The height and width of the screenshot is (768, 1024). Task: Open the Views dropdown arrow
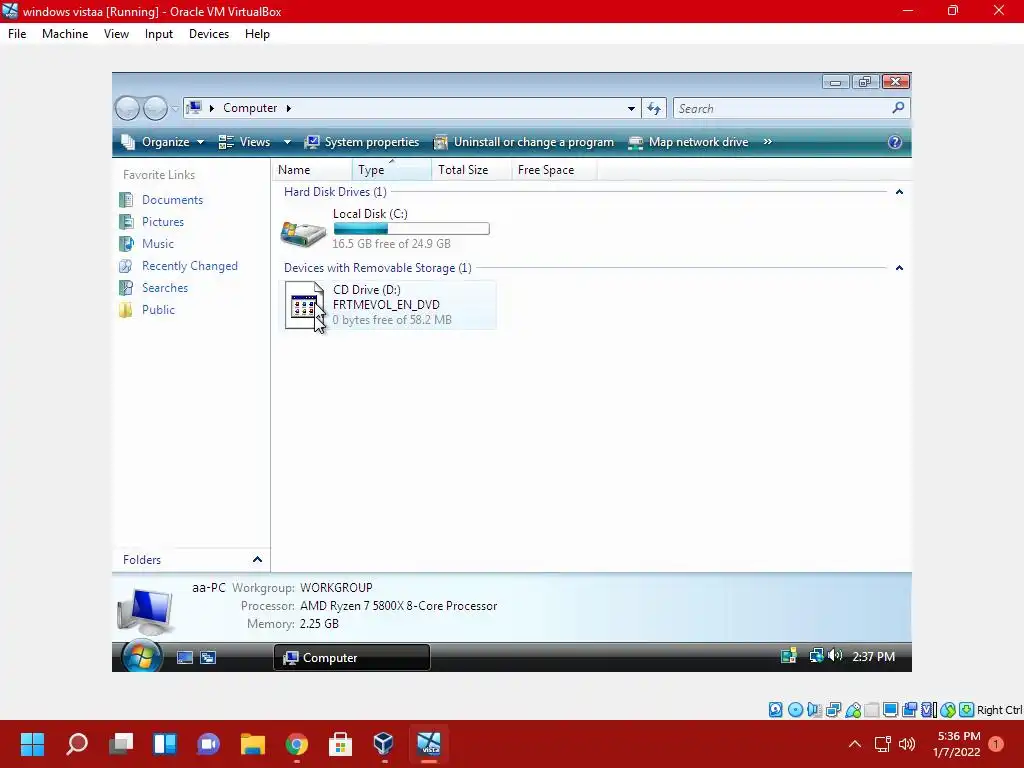tap(287, 142)
